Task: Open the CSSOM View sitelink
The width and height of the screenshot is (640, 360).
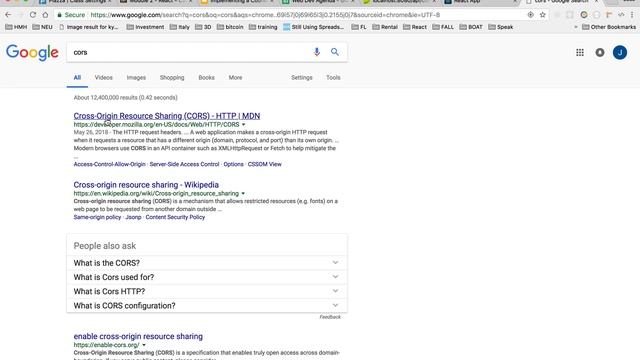Action: (x=264, y=164)
